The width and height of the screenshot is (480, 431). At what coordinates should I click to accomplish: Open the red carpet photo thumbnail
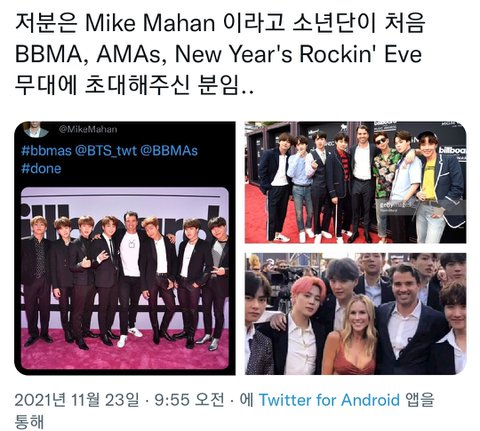(355, 182)
